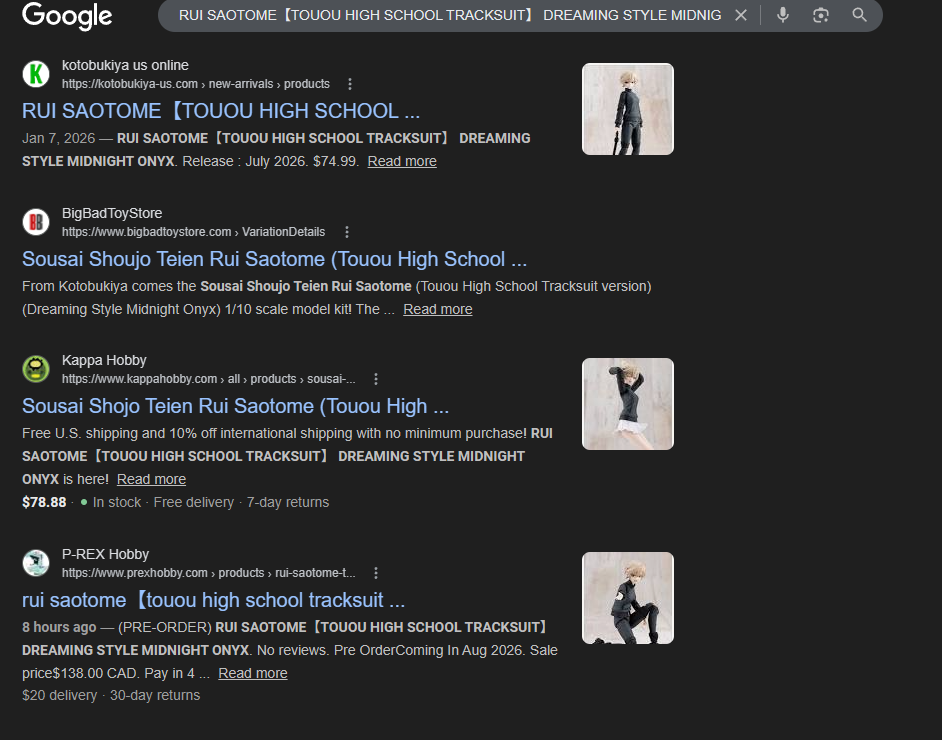Open the P-REX Hobby kneeling figure thumbnail
Viewport: 942px width, 740px height.
(x=628, y=598)
